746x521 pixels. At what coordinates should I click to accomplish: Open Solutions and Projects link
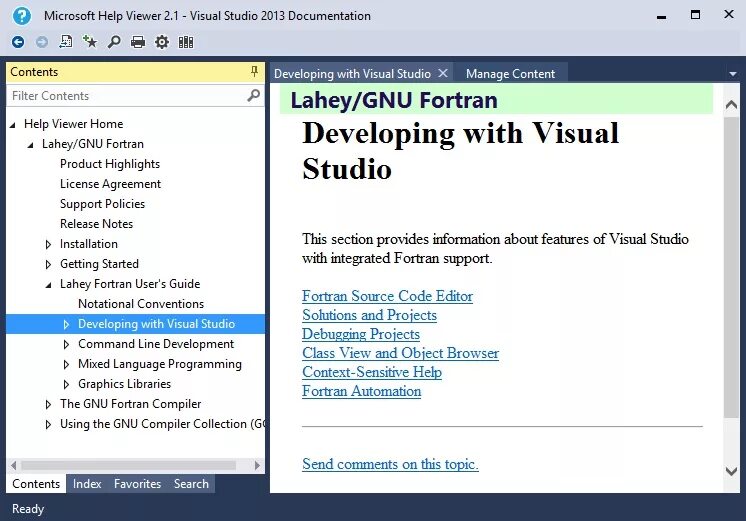369,315
